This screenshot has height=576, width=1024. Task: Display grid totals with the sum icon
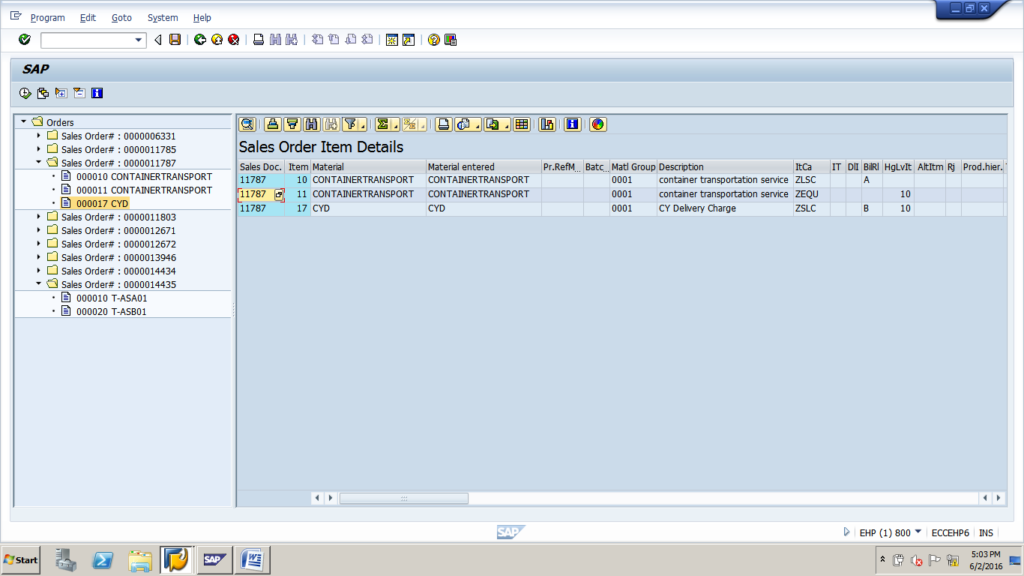(382, 124)
